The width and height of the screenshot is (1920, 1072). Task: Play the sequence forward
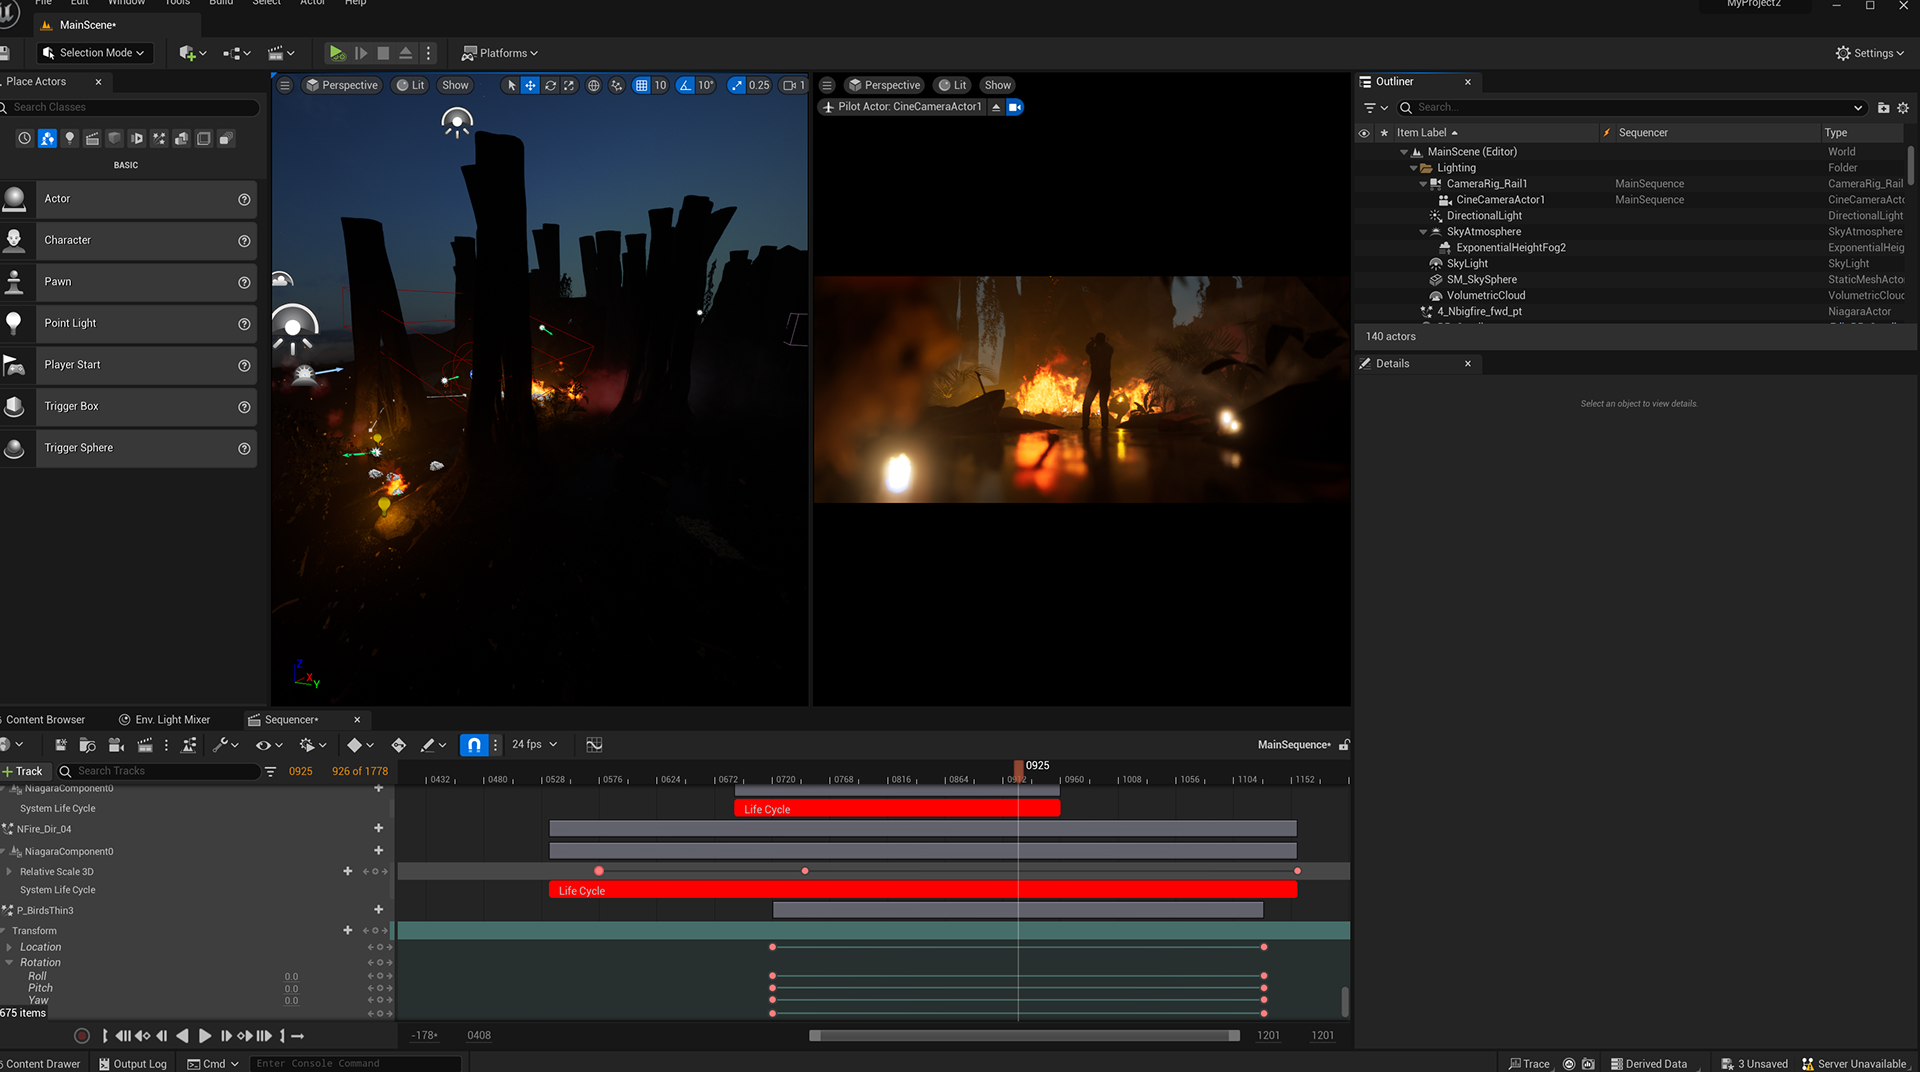point(205,1036)
